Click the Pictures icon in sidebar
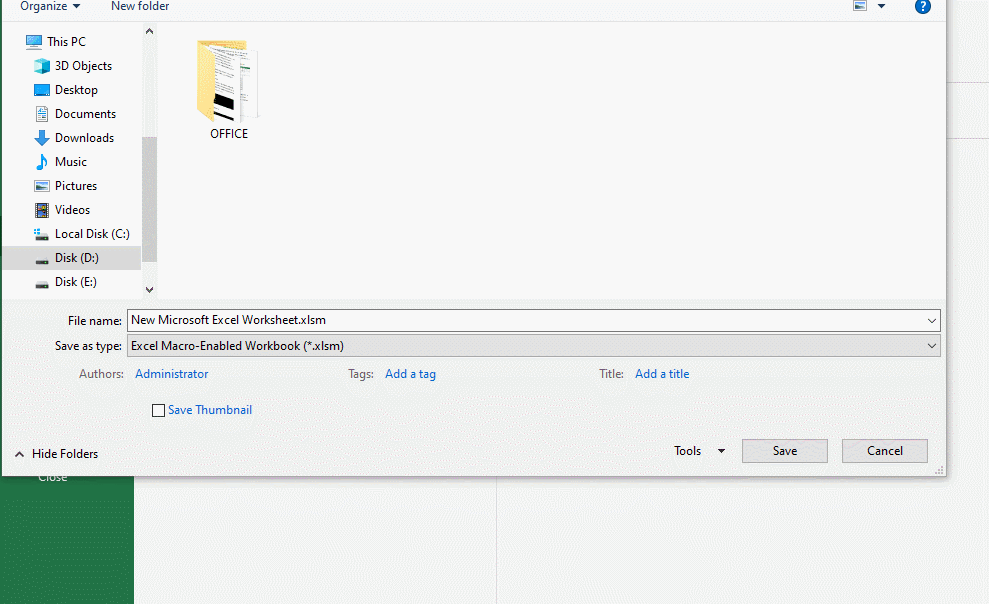The image size is (989, 604). [42, 186]
